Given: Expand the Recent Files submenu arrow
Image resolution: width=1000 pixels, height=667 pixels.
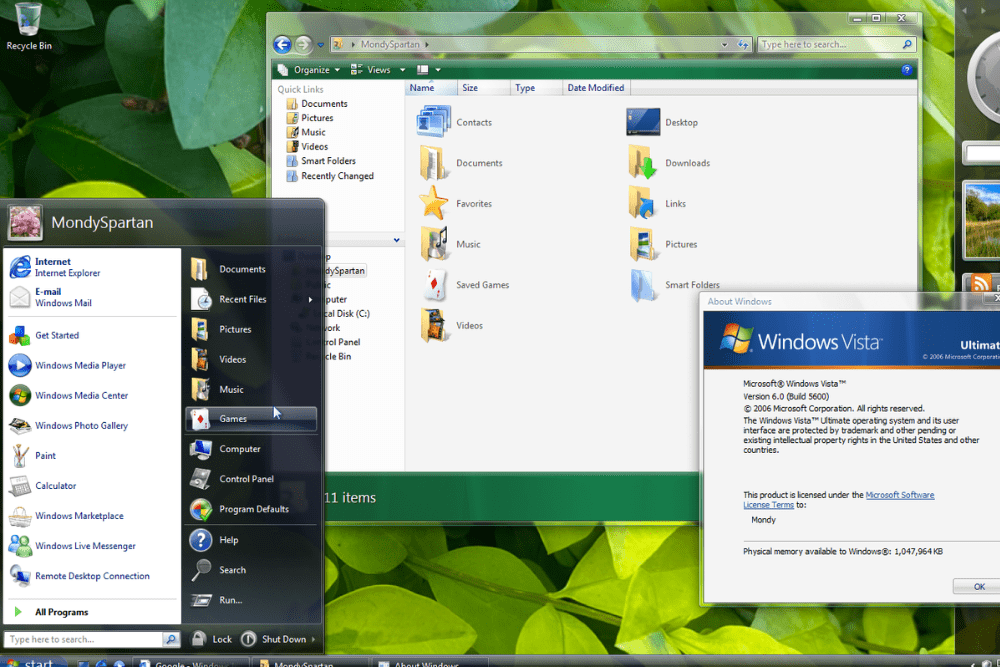Looking at the screenshot, I should click(x=310, y=300).
